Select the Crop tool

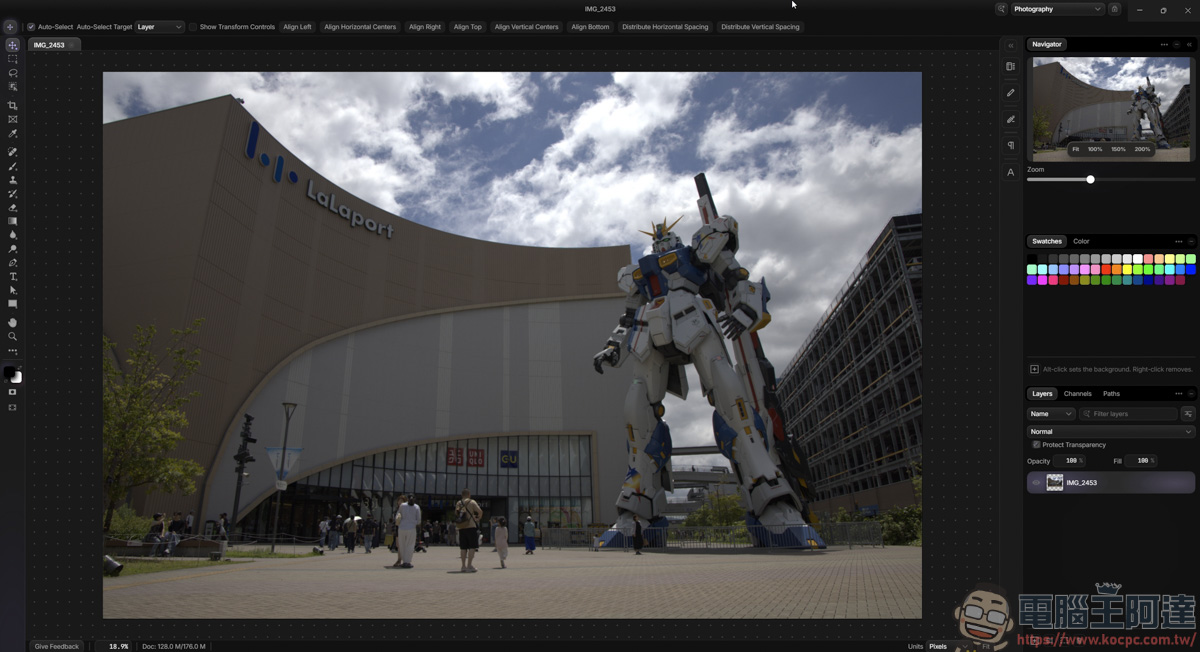(x=13, y=105)
